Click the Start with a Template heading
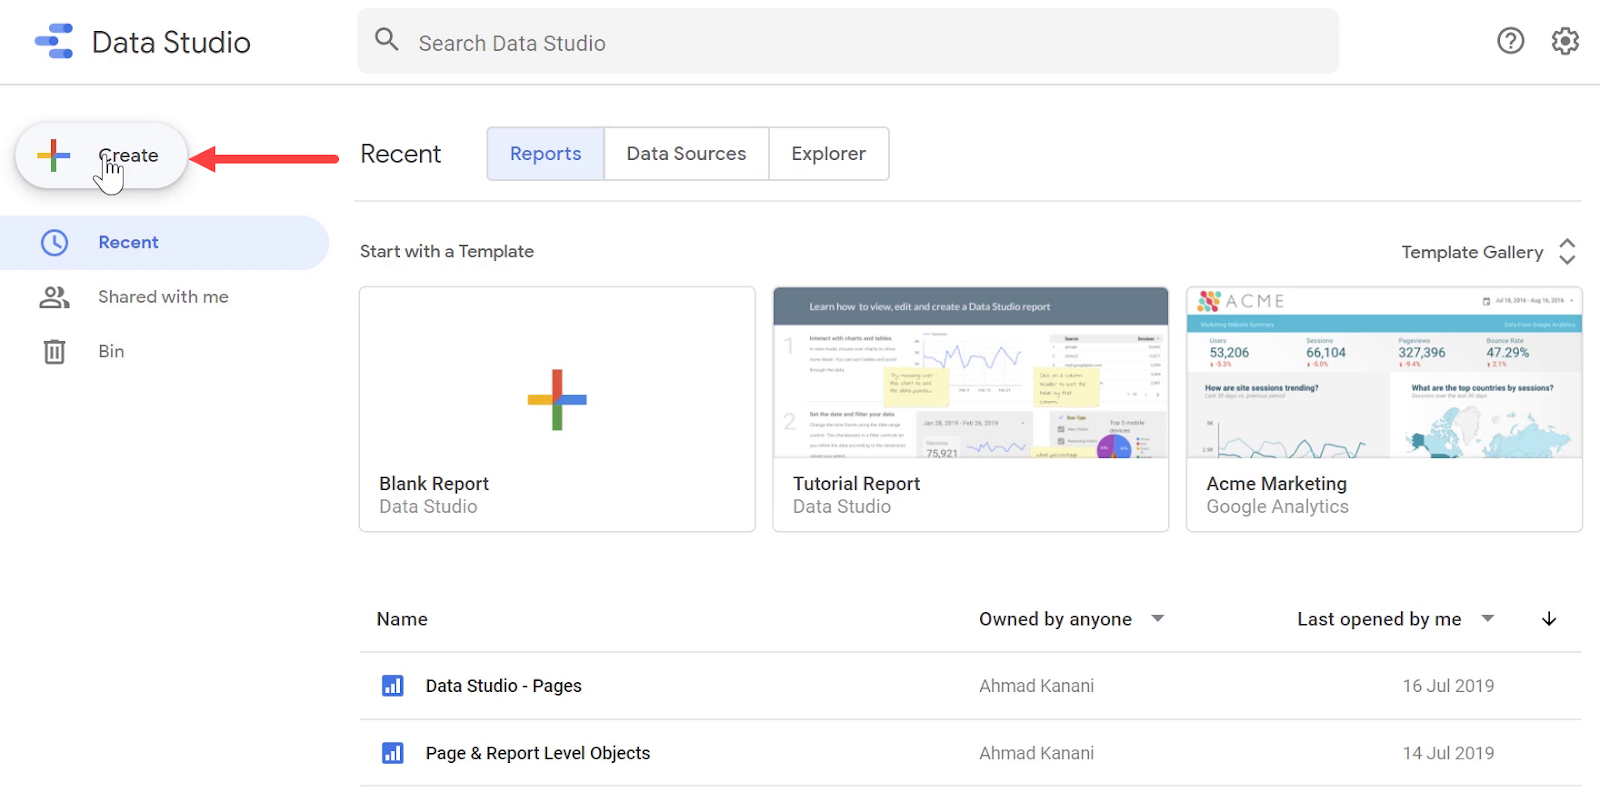This screenshot has width=1600, height=793. click(447, 252)
